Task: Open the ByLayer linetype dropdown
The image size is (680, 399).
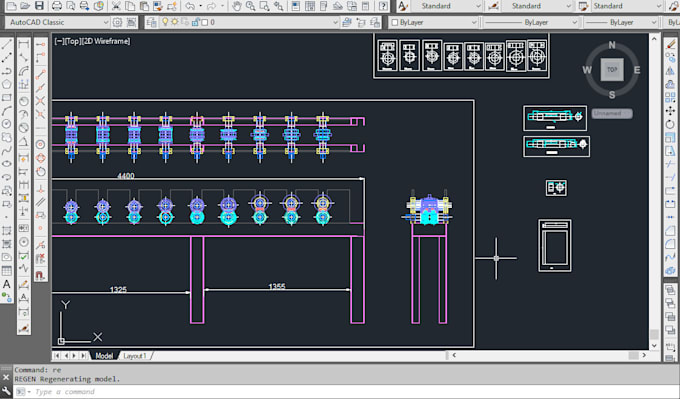Action: (x=531, y=22)
